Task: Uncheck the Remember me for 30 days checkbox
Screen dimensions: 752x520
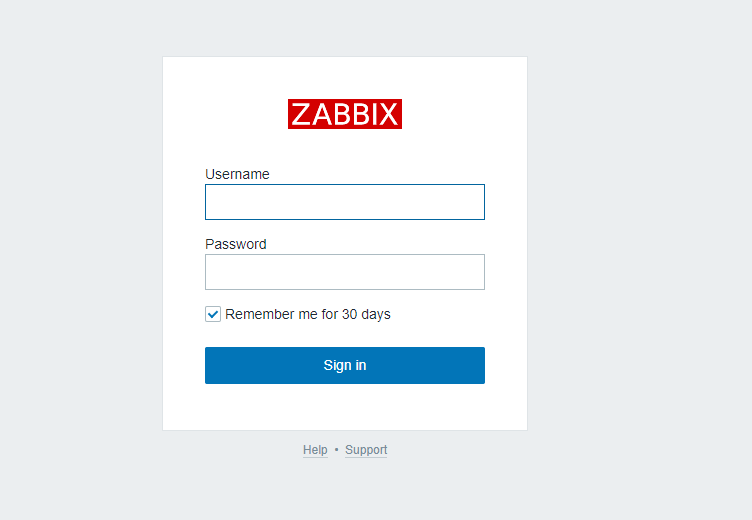Action: coord(213,314)
